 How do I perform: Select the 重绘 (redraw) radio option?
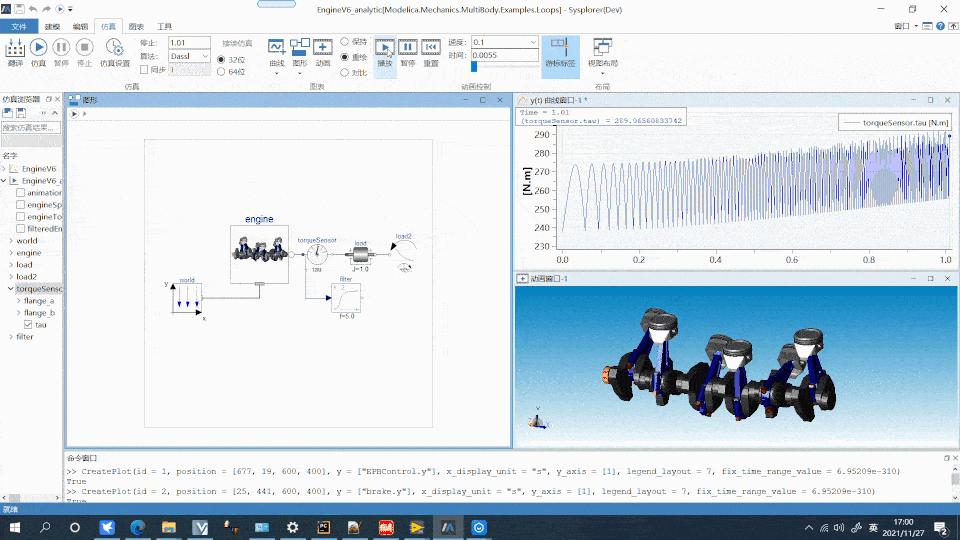coord(345,57)
